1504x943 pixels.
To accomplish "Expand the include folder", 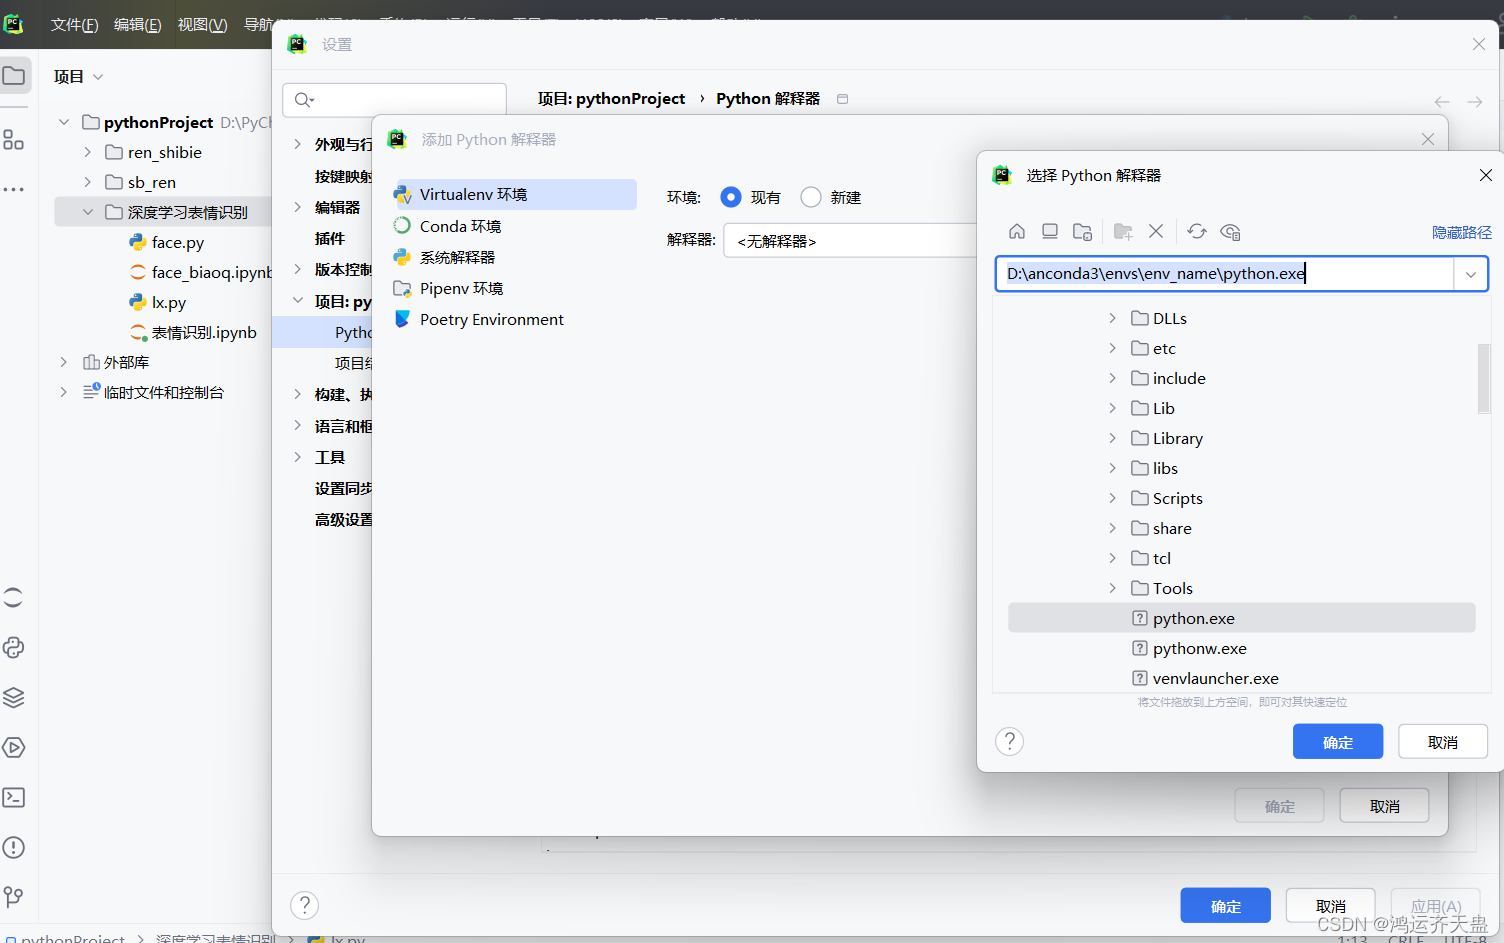I will point(1112,378).
